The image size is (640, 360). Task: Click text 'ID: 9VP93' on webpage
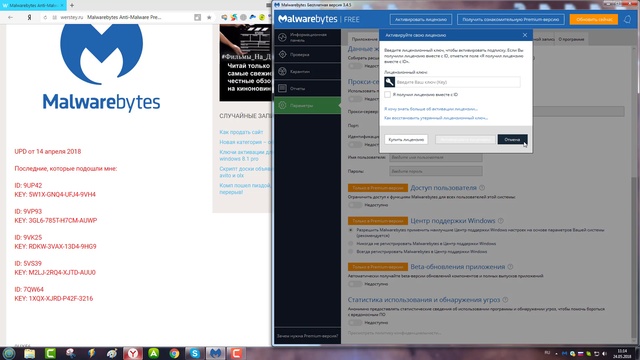coord(28,211)
